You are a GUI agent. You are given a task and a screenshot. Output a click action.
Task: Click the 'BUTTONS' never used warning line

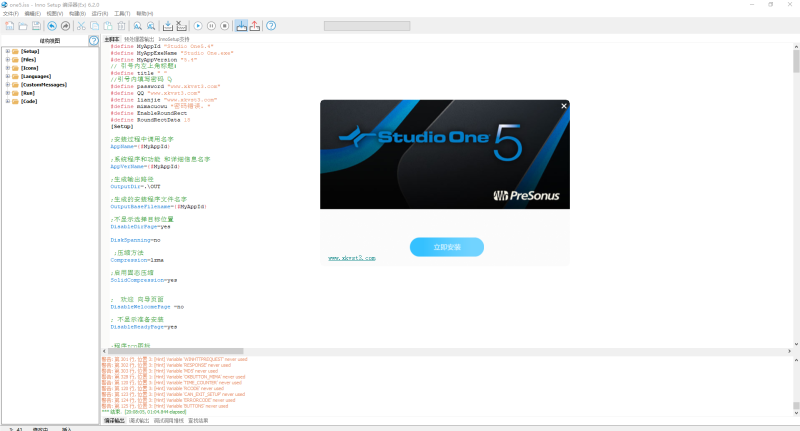point(165,406)
